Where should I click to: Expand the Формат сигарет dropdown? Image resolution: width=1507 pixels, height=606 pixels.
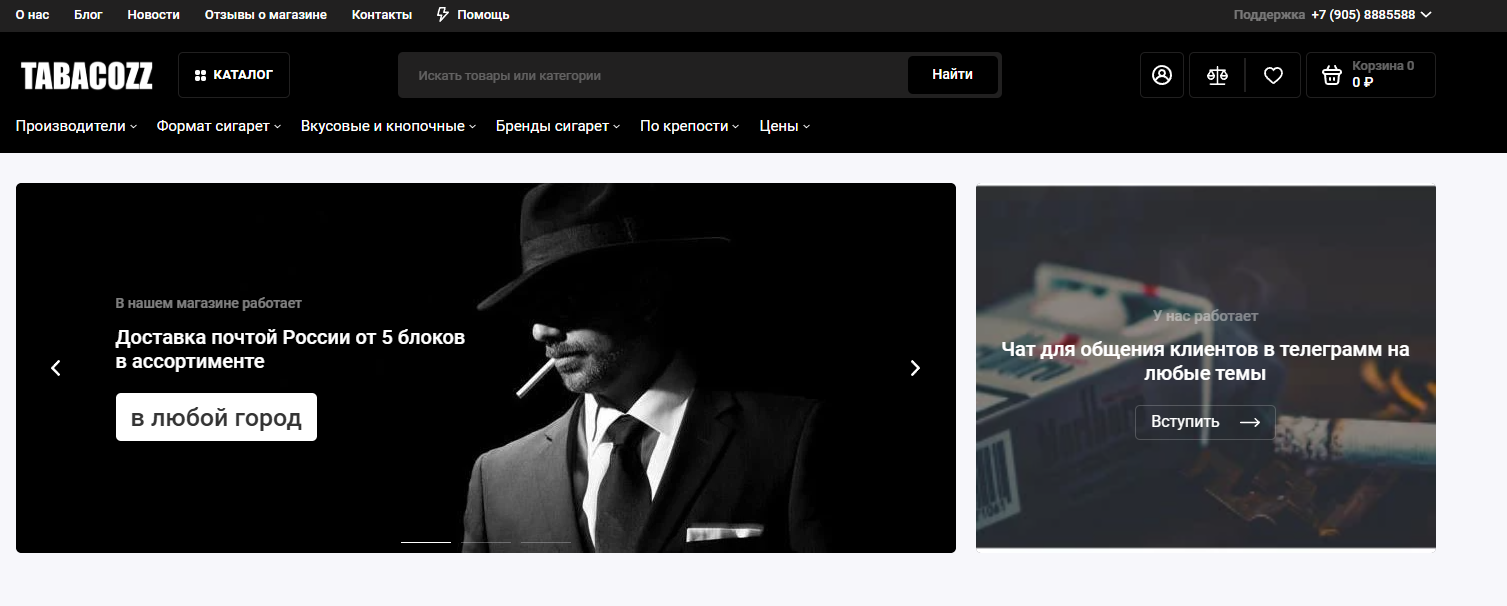pos(219,126)
